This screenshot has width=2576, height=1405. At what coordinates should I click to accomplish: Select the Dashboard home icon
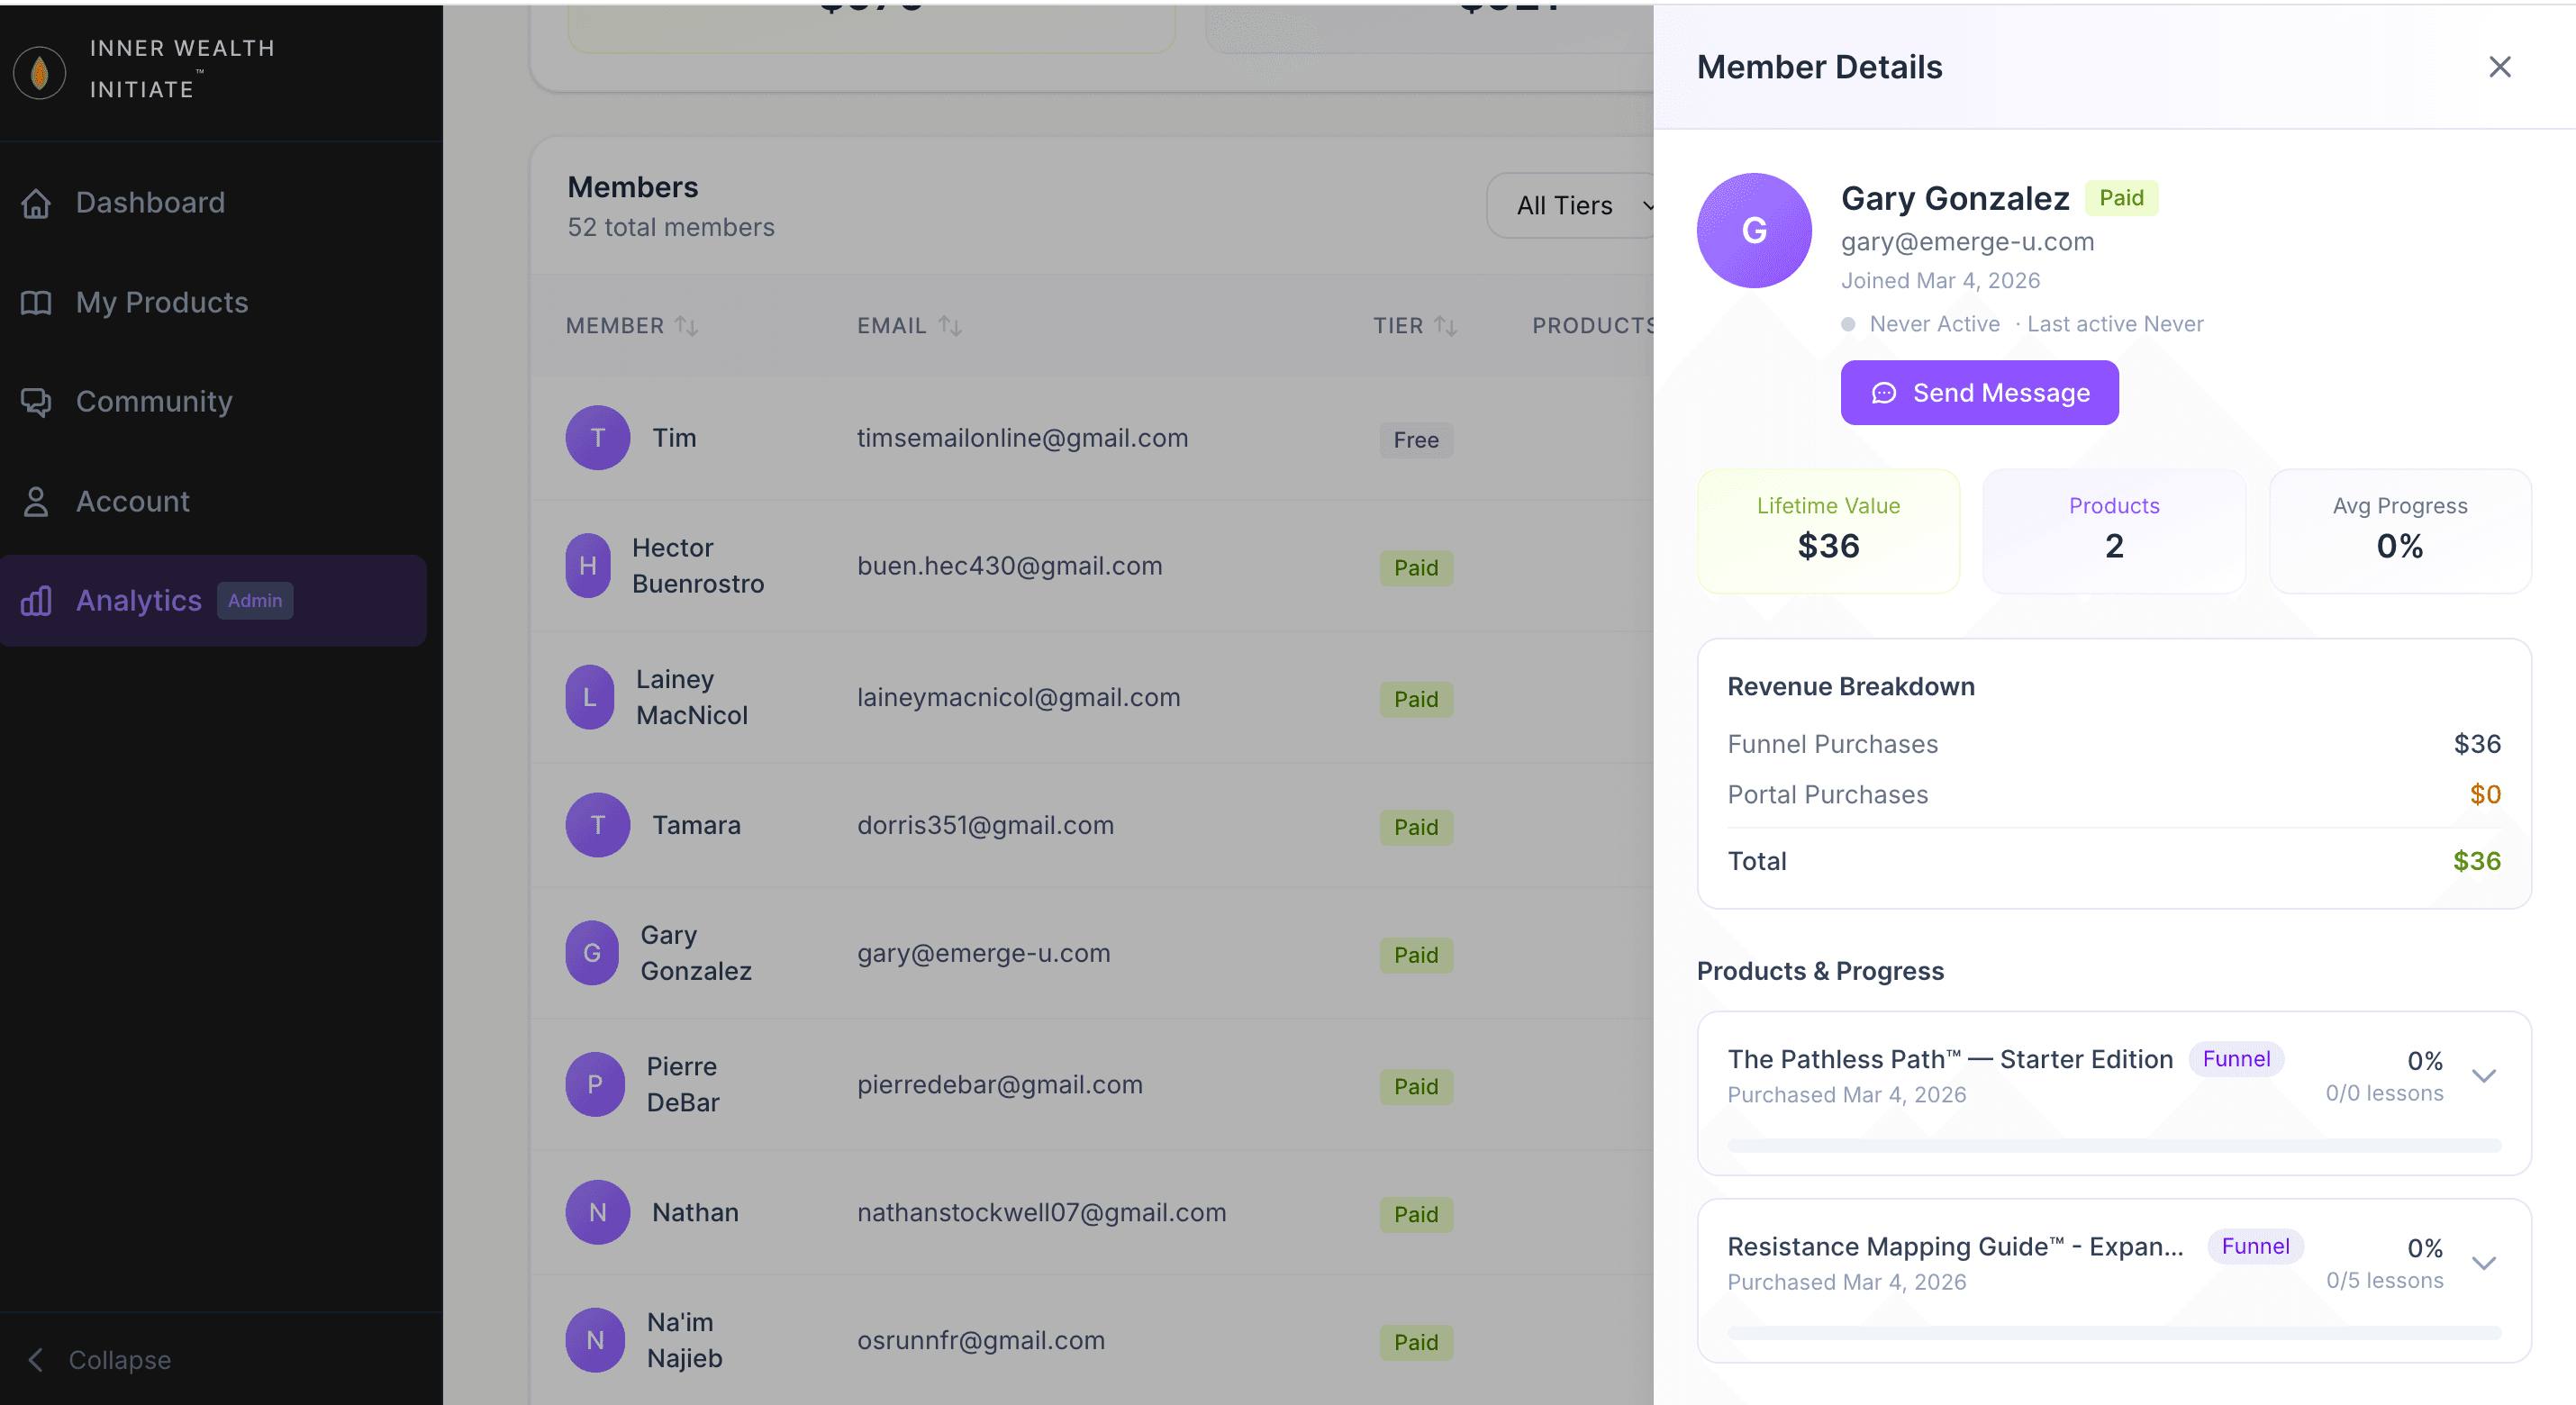tap(36, 202)
